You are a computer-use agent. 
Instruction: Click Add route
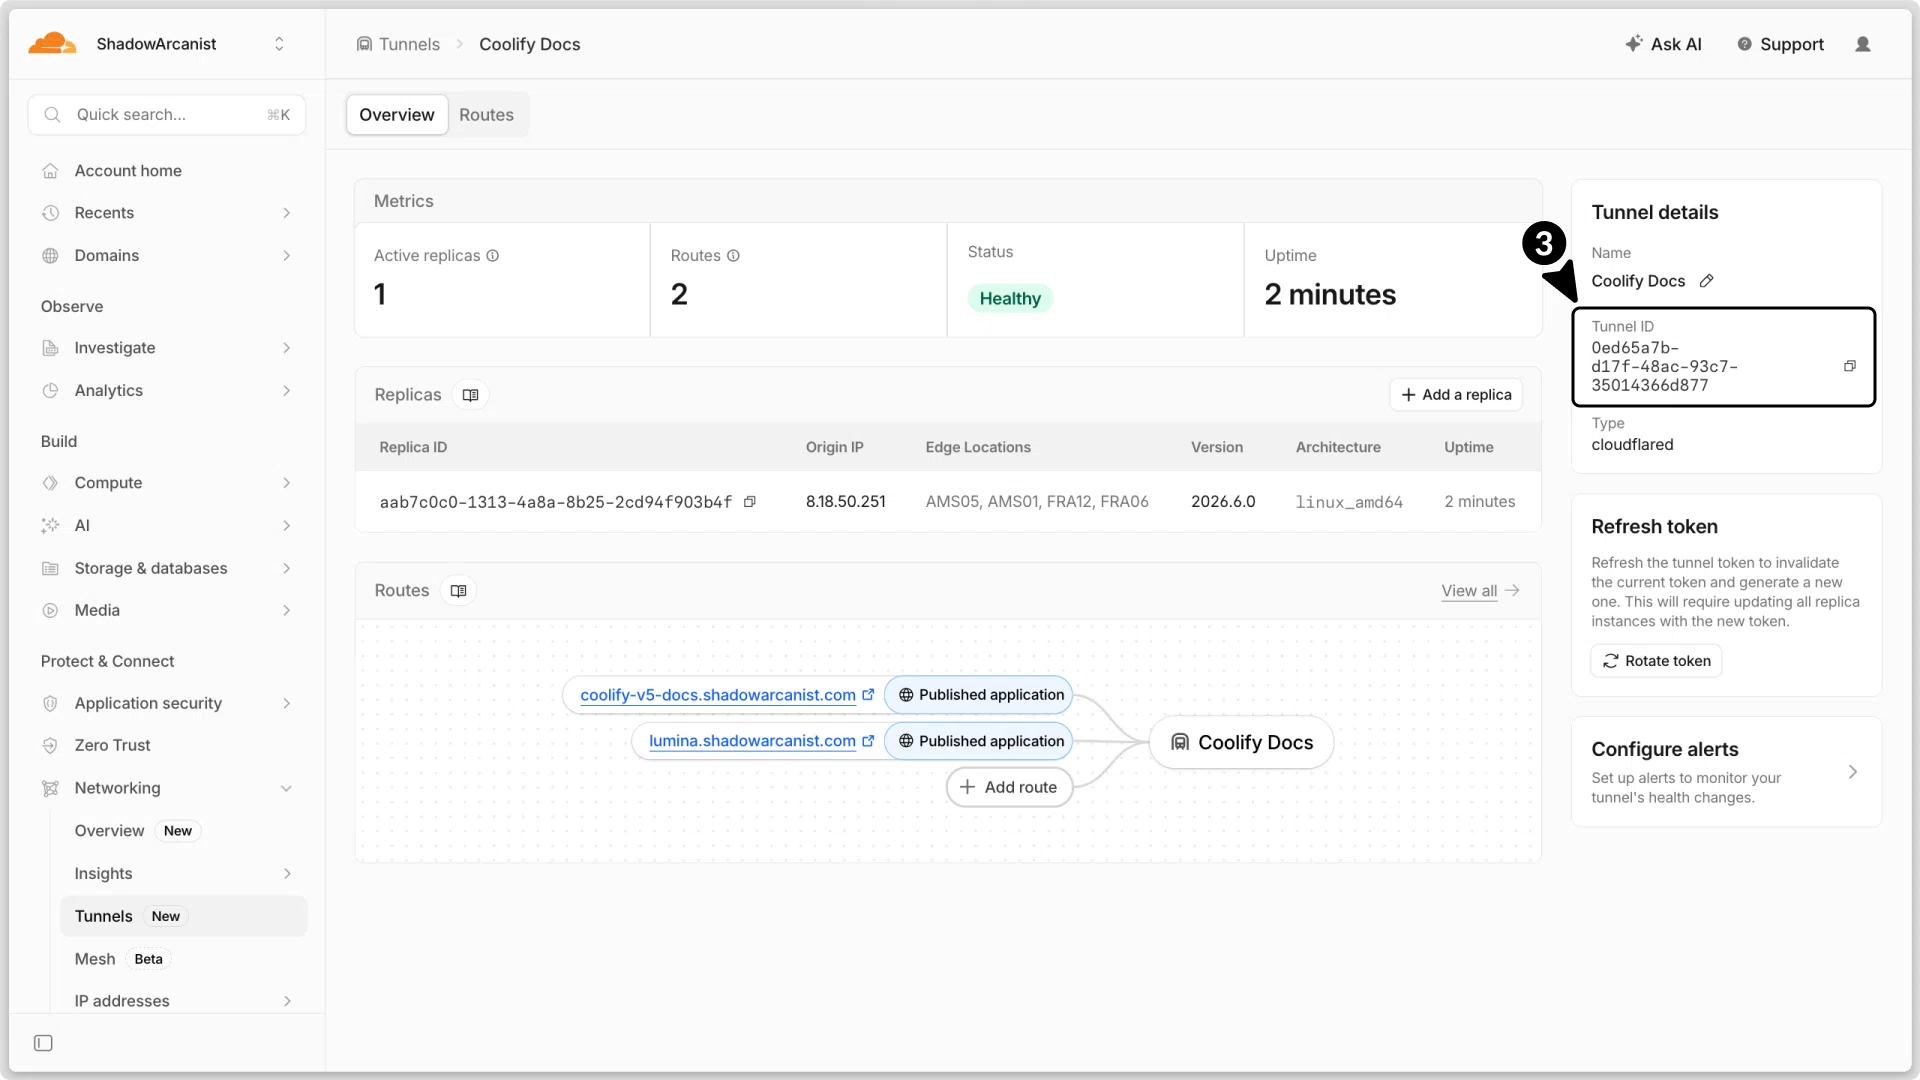pos(1009,787)
